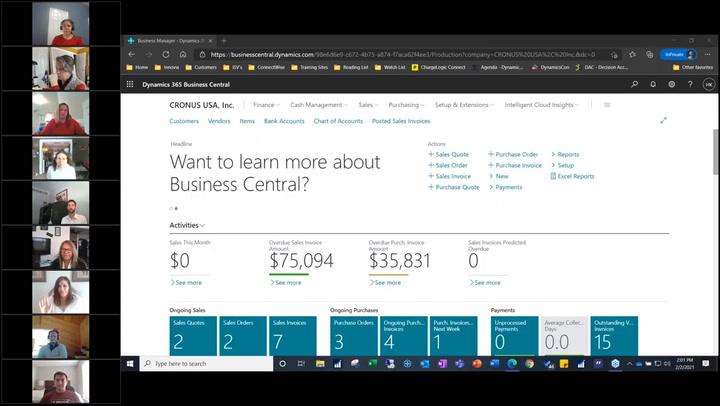
Task: Close the Business Manager browser tab
Action: [x=210, y=41]
